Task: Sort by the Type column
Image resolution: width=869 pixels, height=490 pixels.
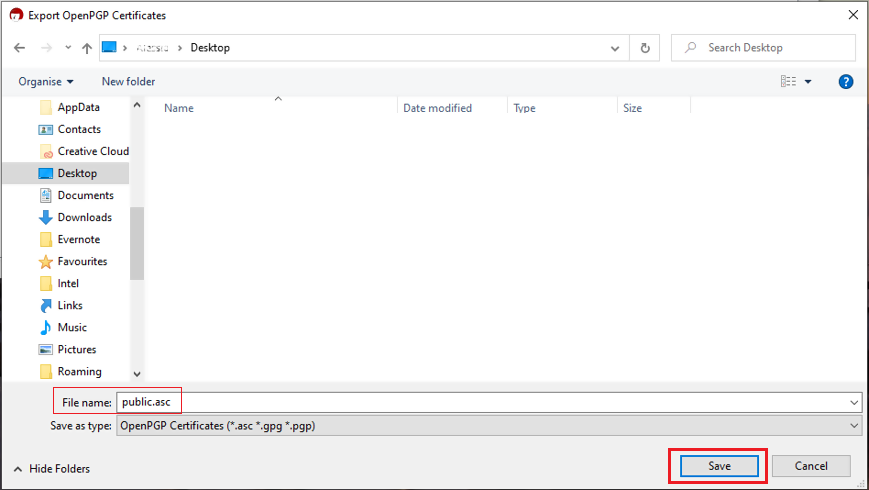Action: [524, 108]
